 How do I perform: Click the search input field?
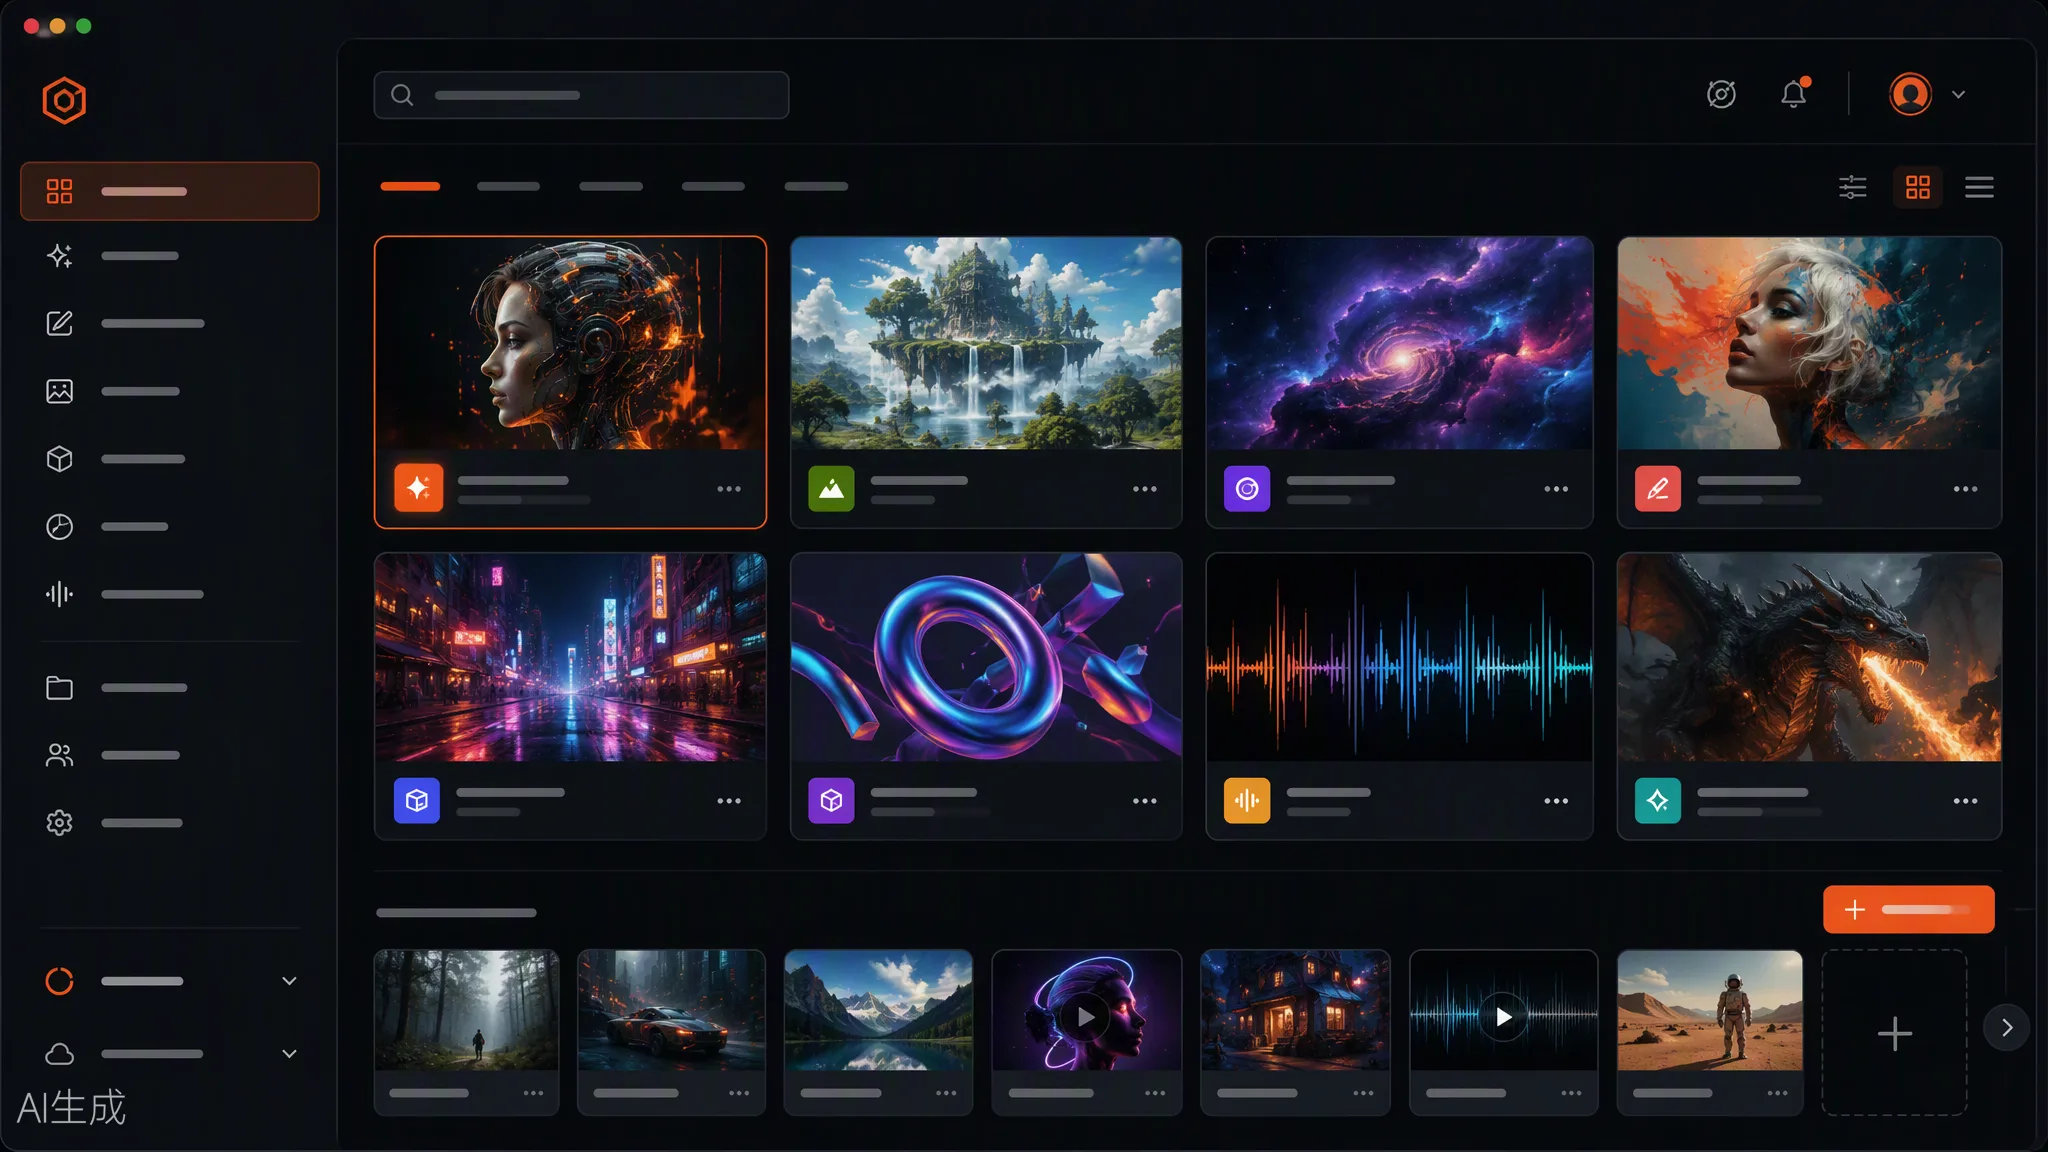click(x=581, y=95)
